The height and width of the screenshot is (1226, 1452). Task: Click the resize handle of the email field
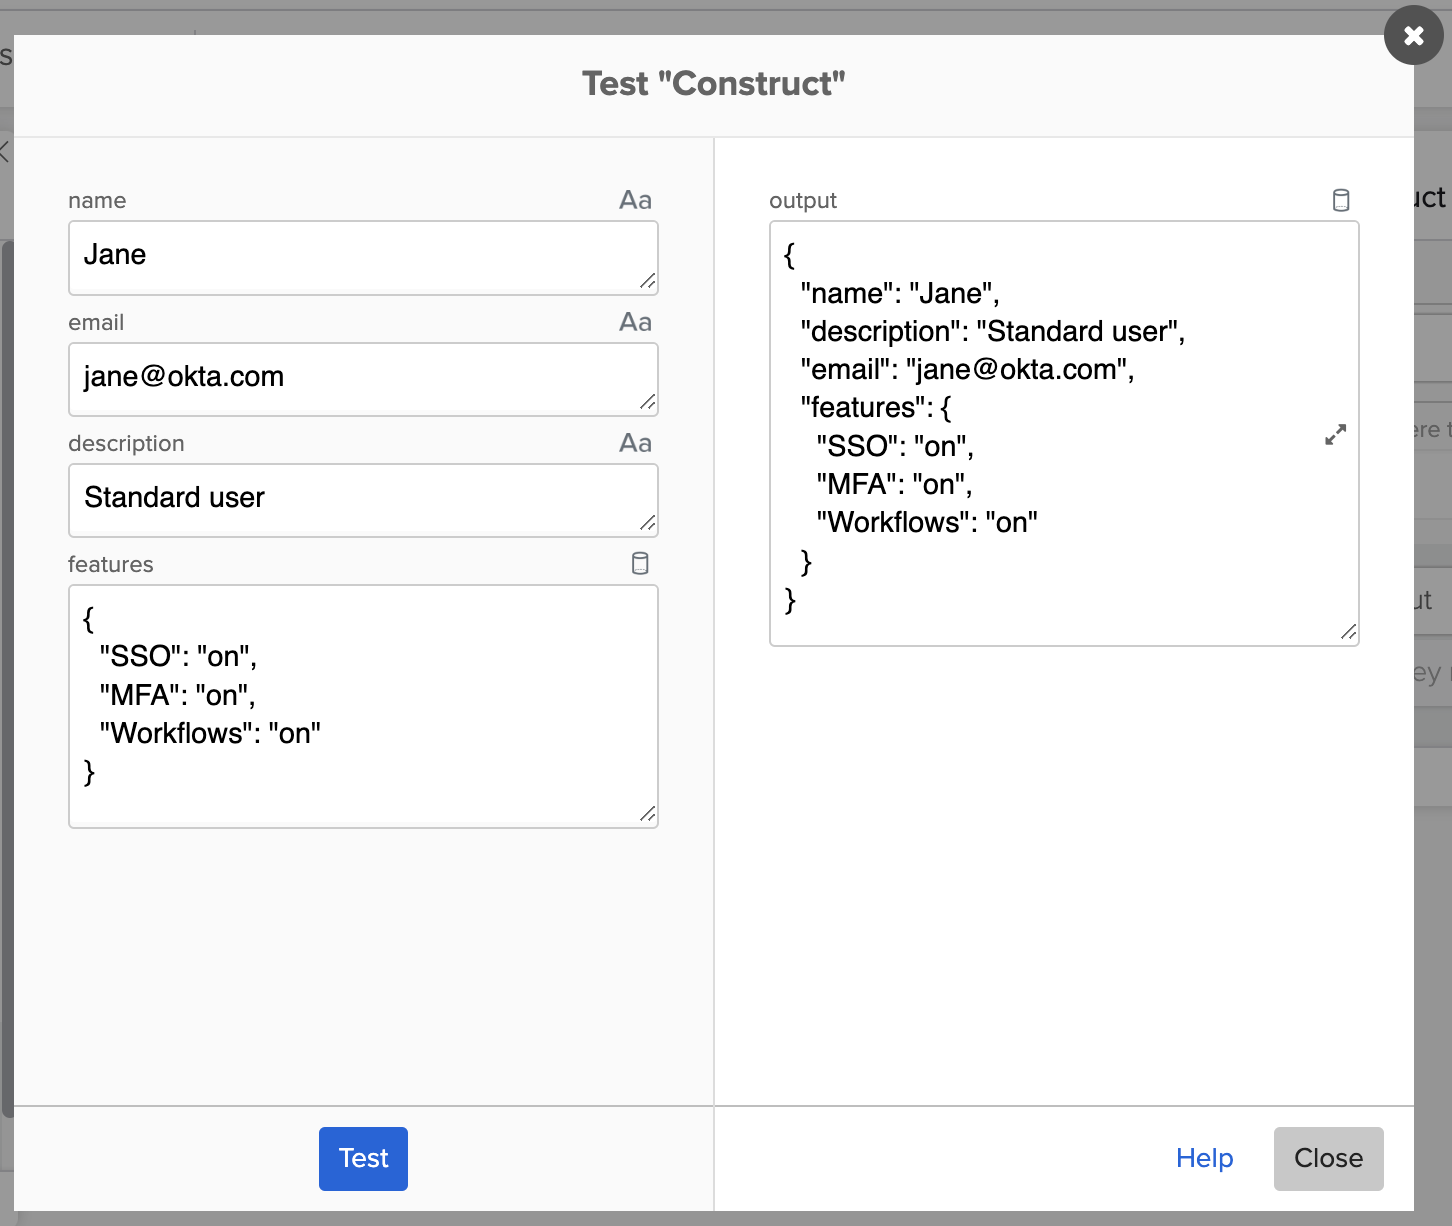point(648,403)
